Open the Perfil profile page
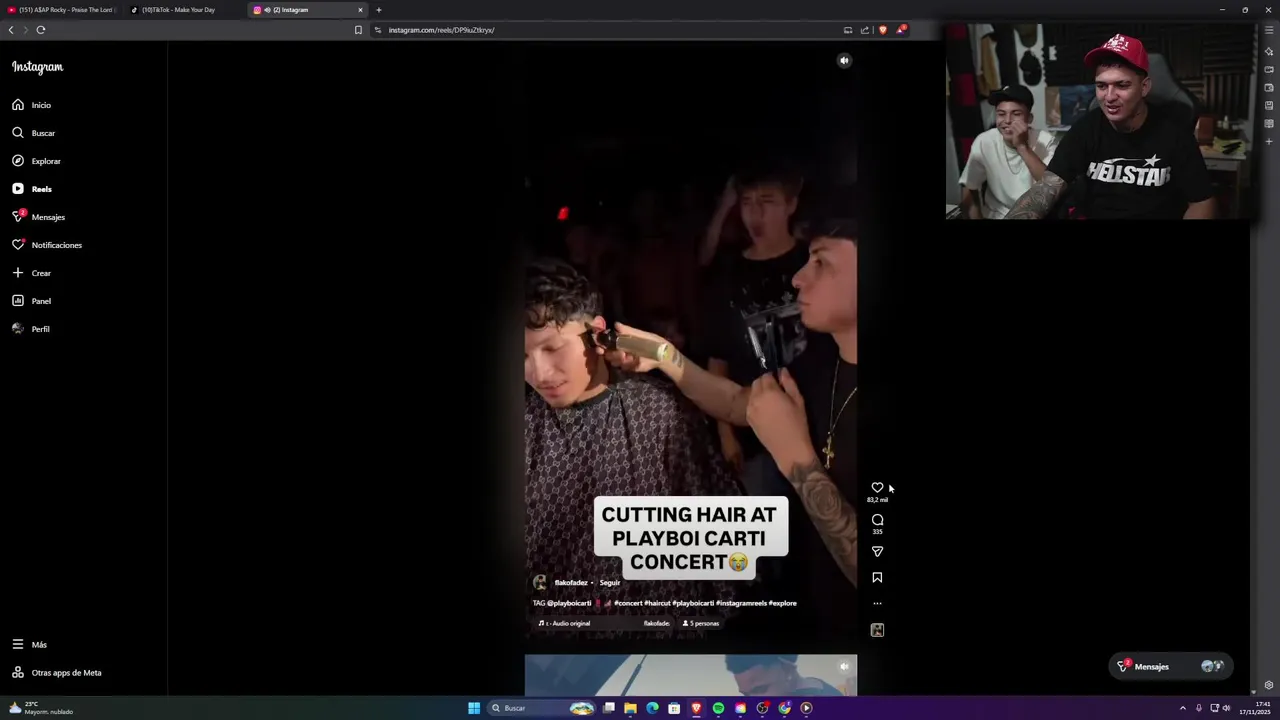This screenshot has width=1280, height=720. (31, 329)
